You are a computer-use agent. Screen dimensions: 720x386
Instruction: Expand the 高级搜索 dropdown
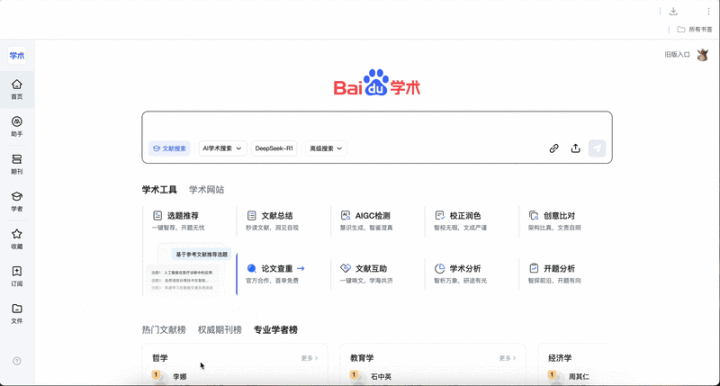point(326,148)
